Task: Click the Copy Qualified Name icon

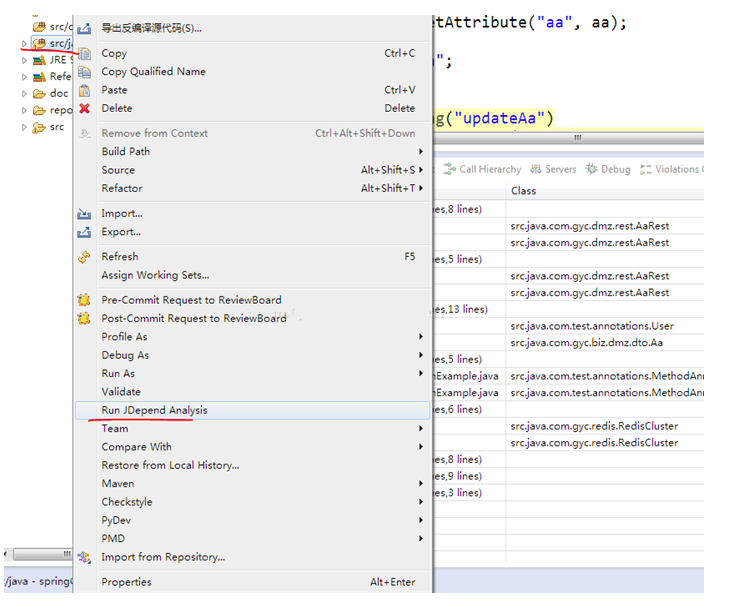Action: click(x=84, y=72)
